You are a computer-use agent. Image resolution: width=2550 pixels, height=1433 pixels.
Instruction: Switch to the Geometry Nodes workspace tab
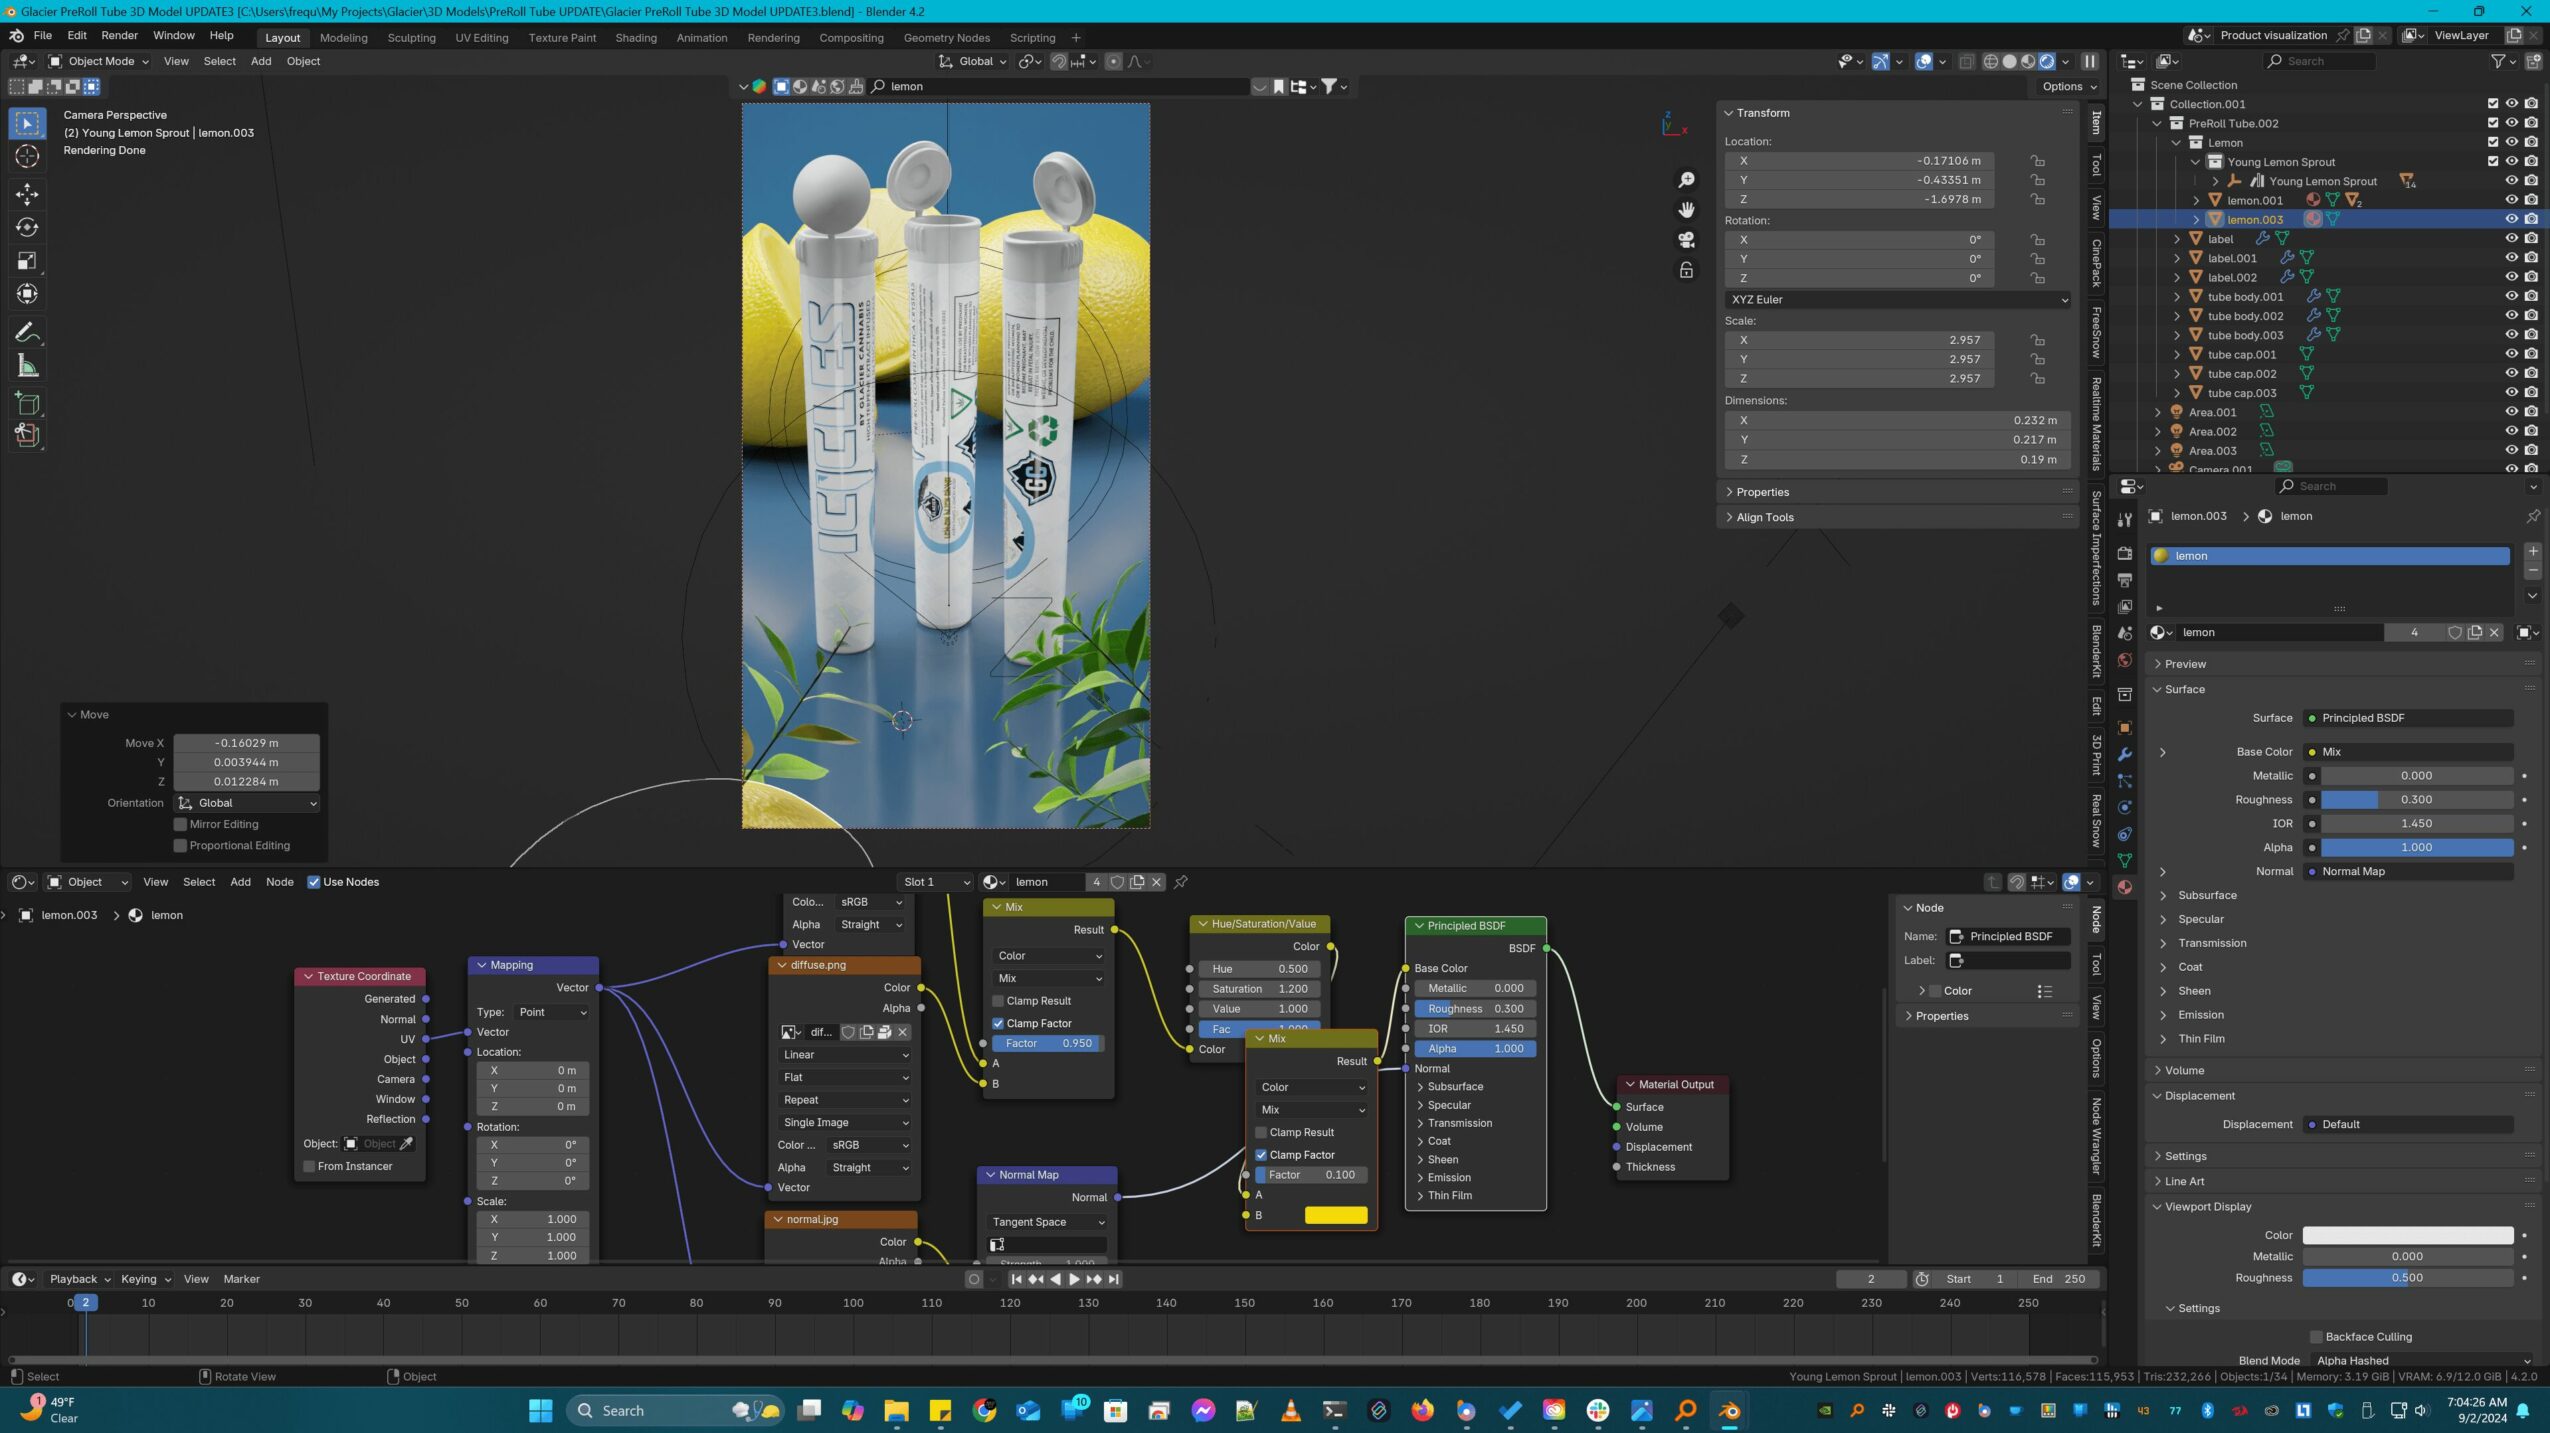click(x=946, y=38)
